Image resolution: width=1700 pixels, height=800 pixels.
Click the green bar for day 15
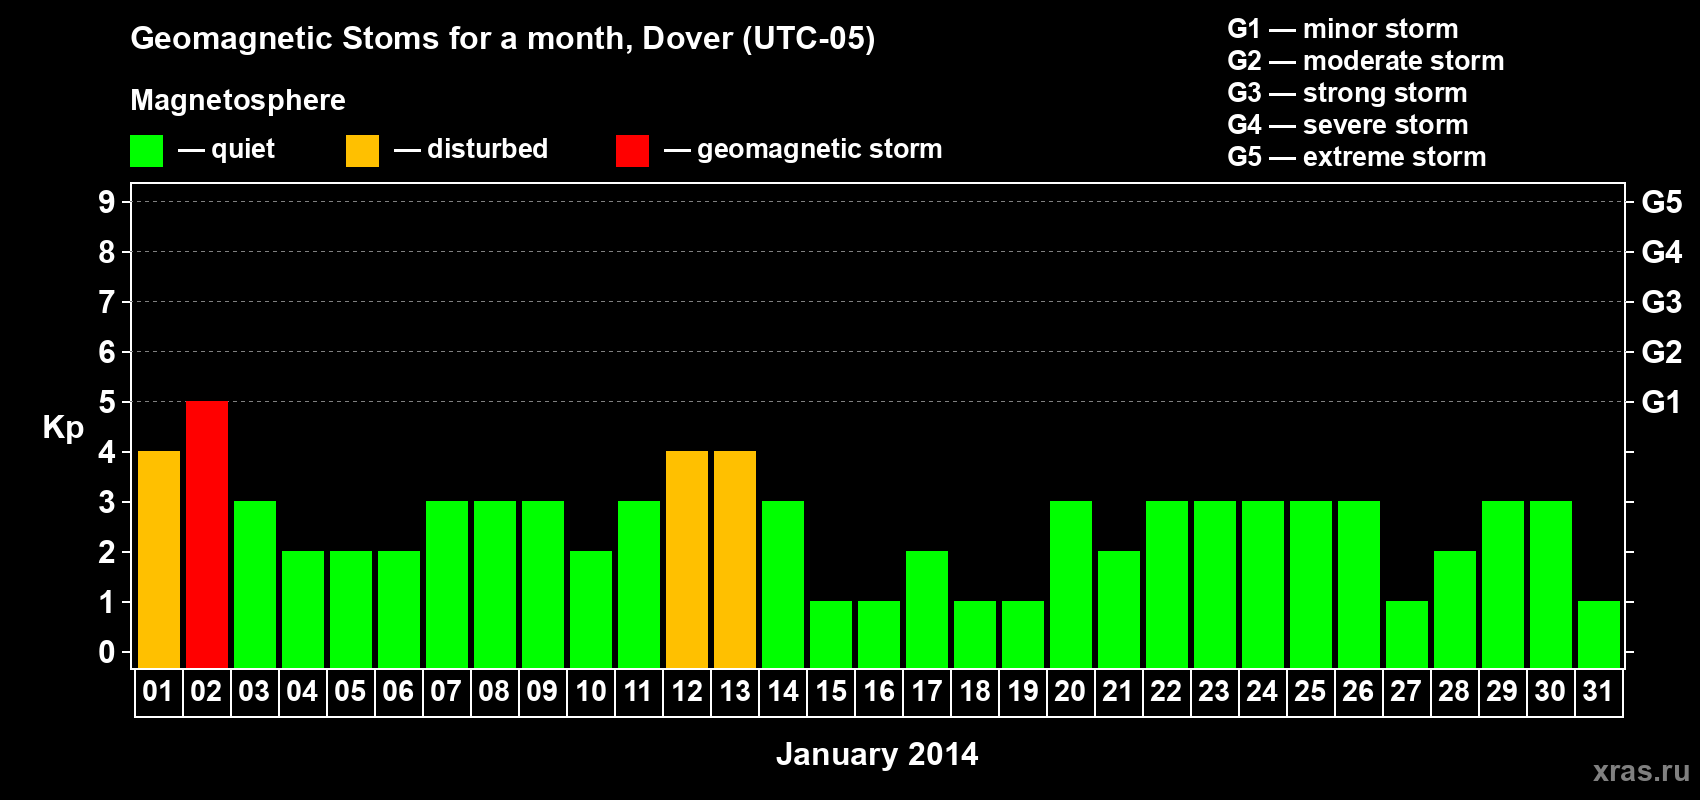(831, 635)
